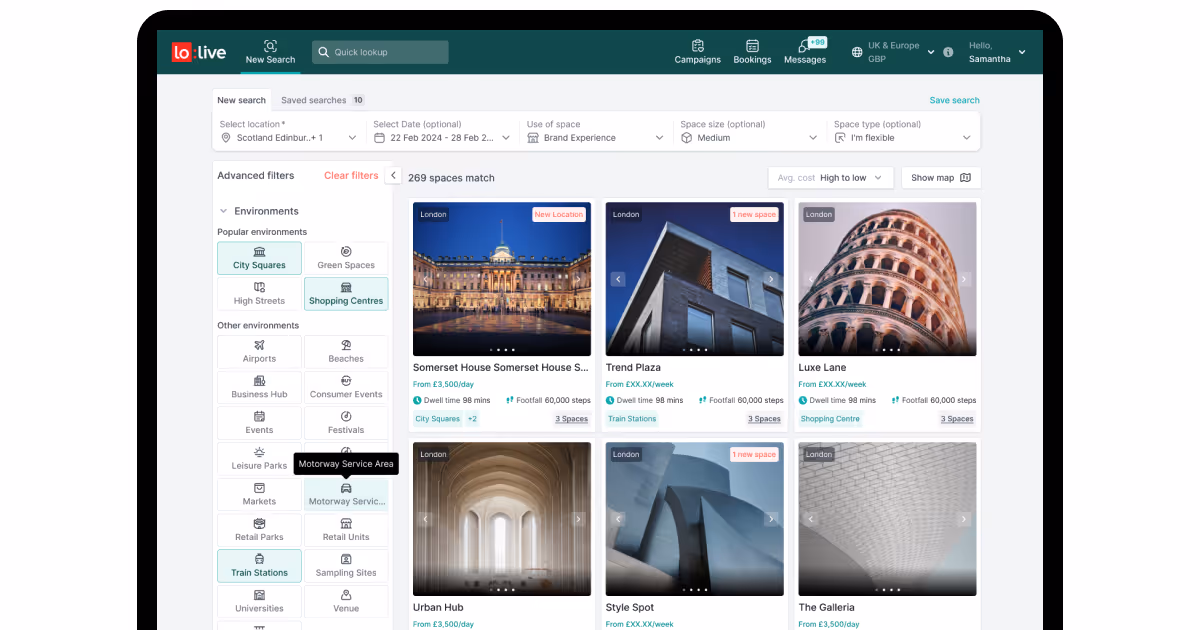Toggle the Green Spaces environment filter
Image resolution: width=1200 pixels, height=630 pixels.
pos(346,258)
